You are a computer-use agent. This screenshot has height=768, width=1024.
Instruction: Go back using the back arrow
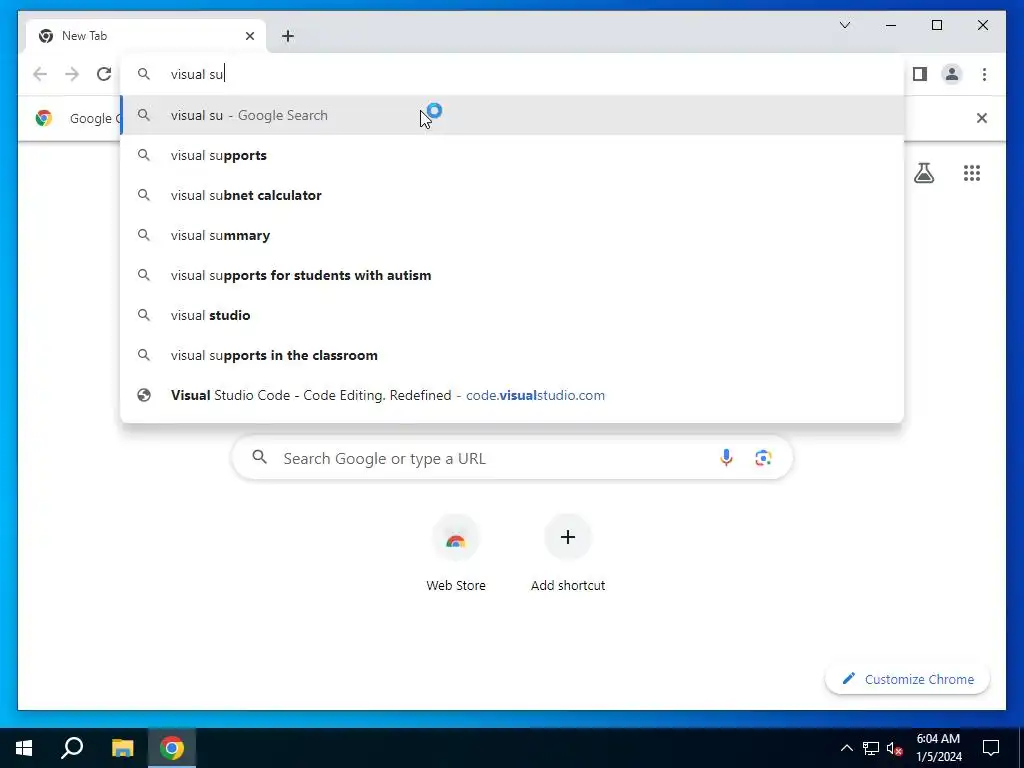pos(40,74)
